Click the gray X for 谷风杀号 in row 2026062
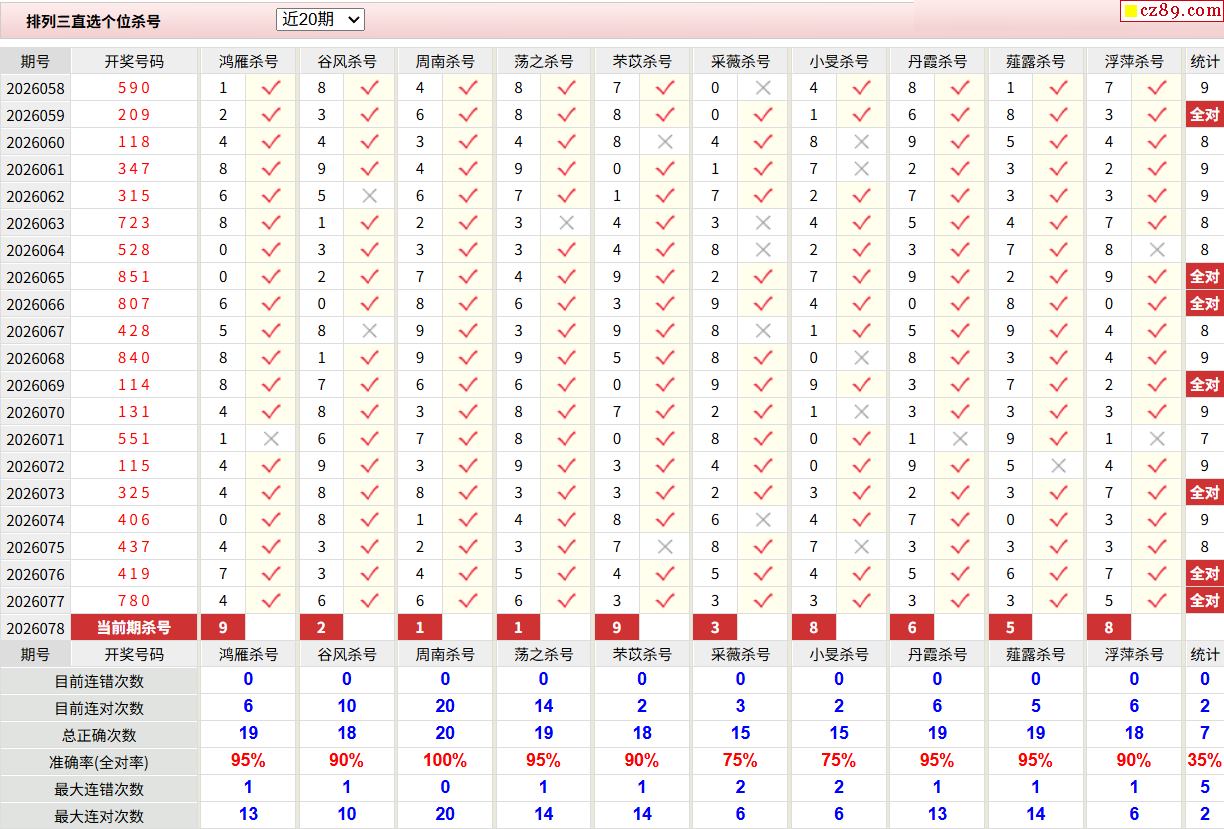 (x=370, y=196)
